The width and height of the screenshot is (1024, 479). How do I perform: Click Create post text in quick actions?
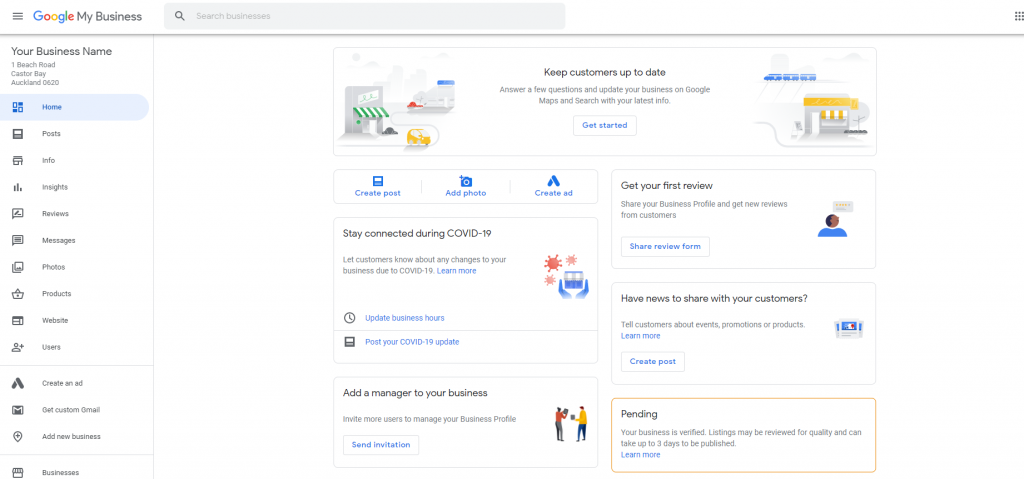(x=377, y=193)
